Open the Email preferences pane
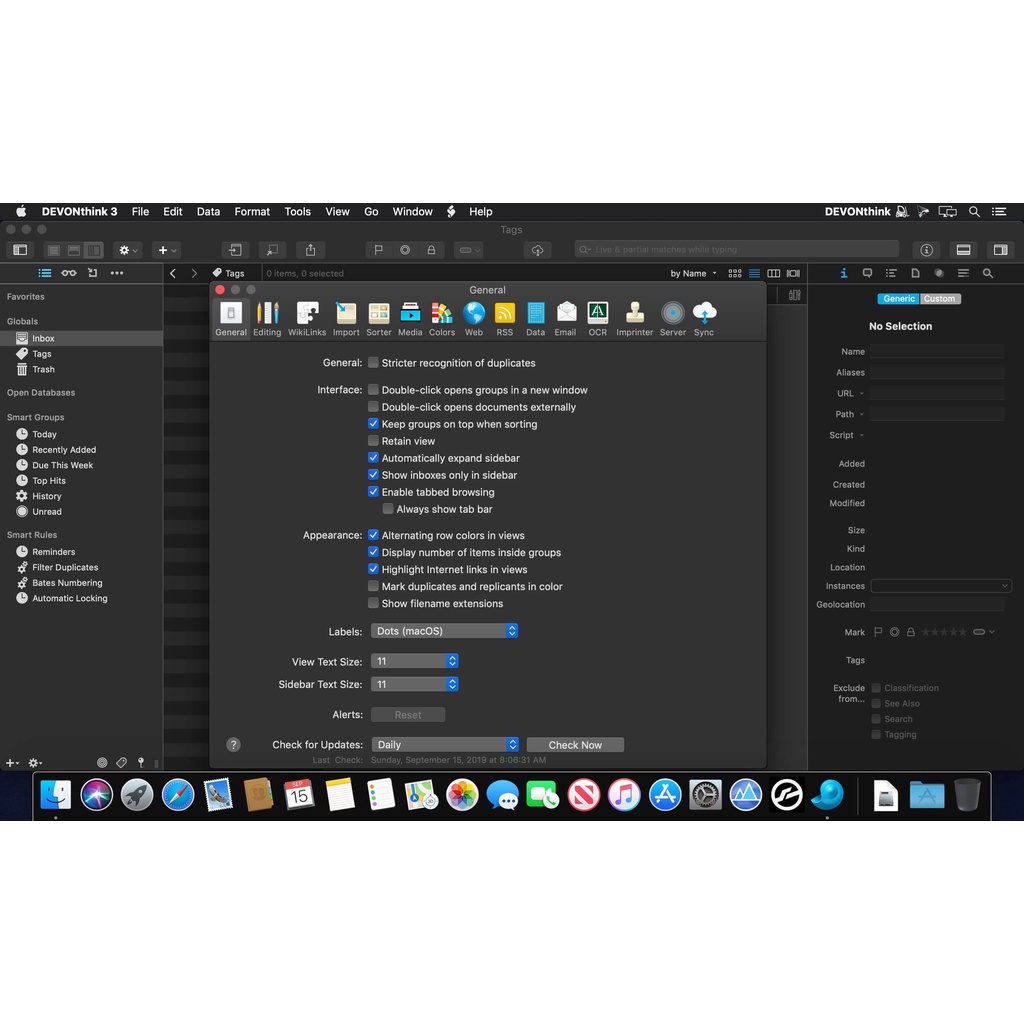 tap(566, 319)
